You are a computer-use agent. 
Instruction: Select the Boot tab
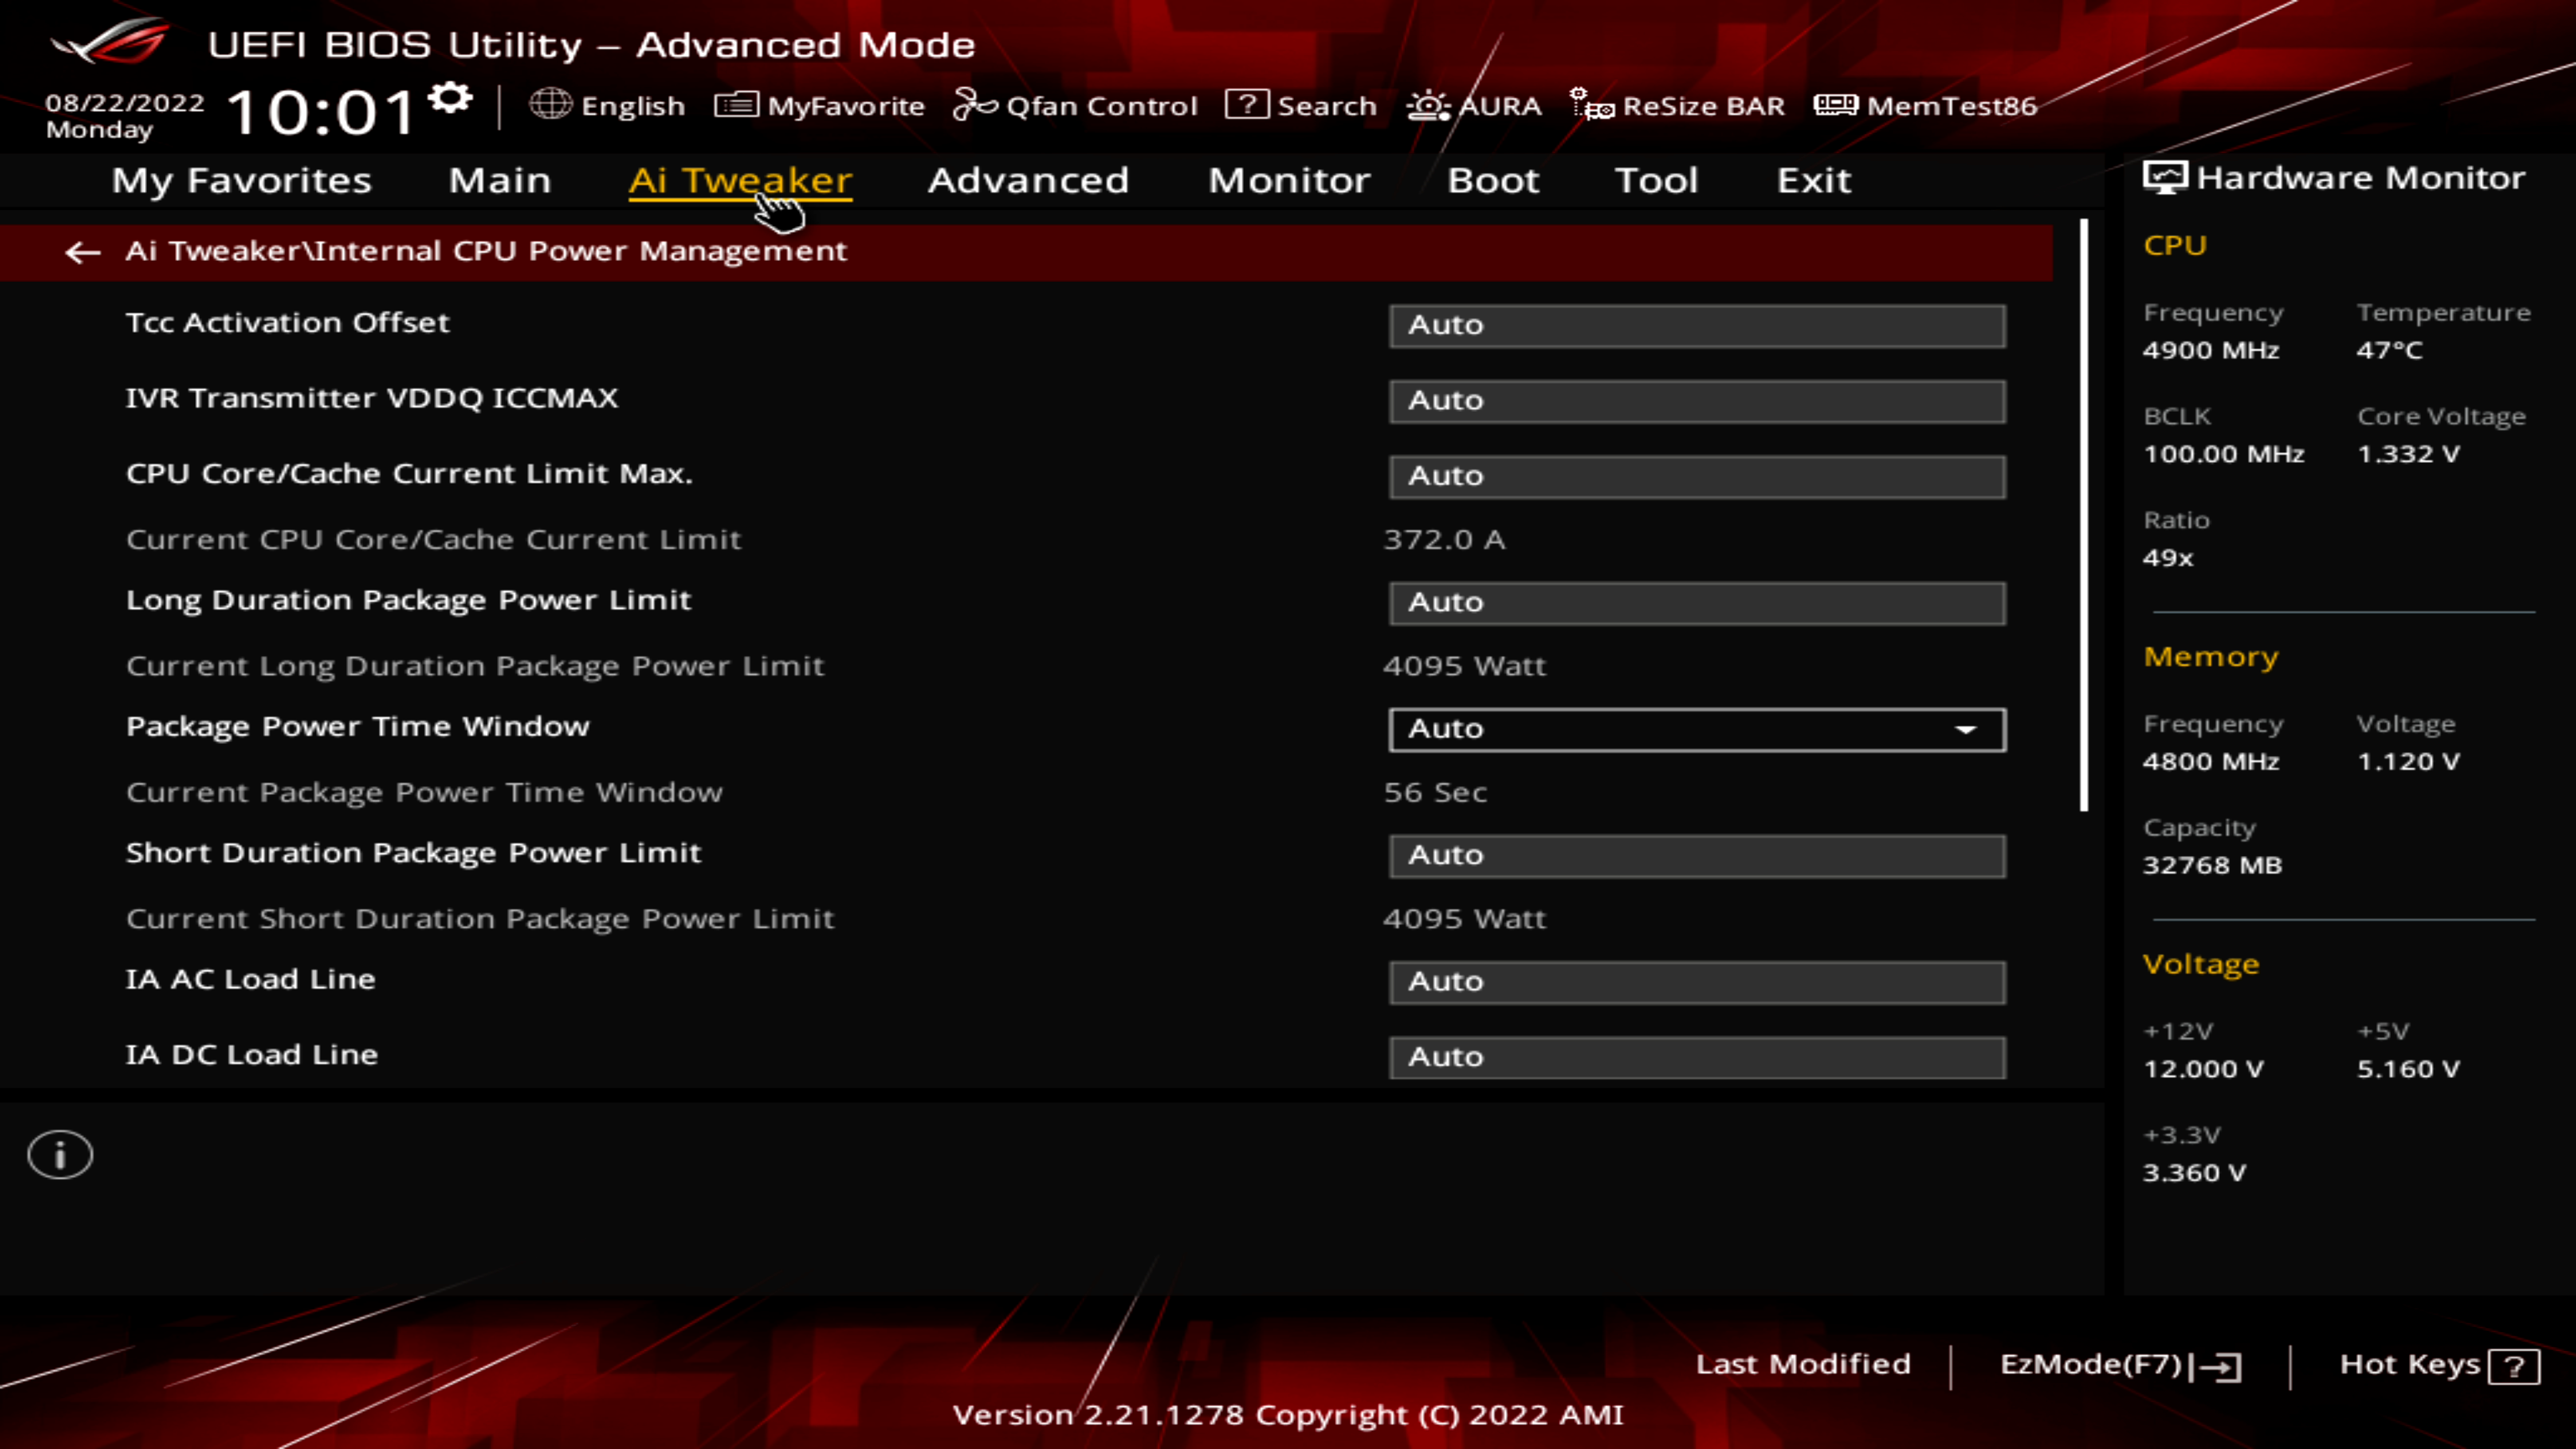coord(1493,180)
